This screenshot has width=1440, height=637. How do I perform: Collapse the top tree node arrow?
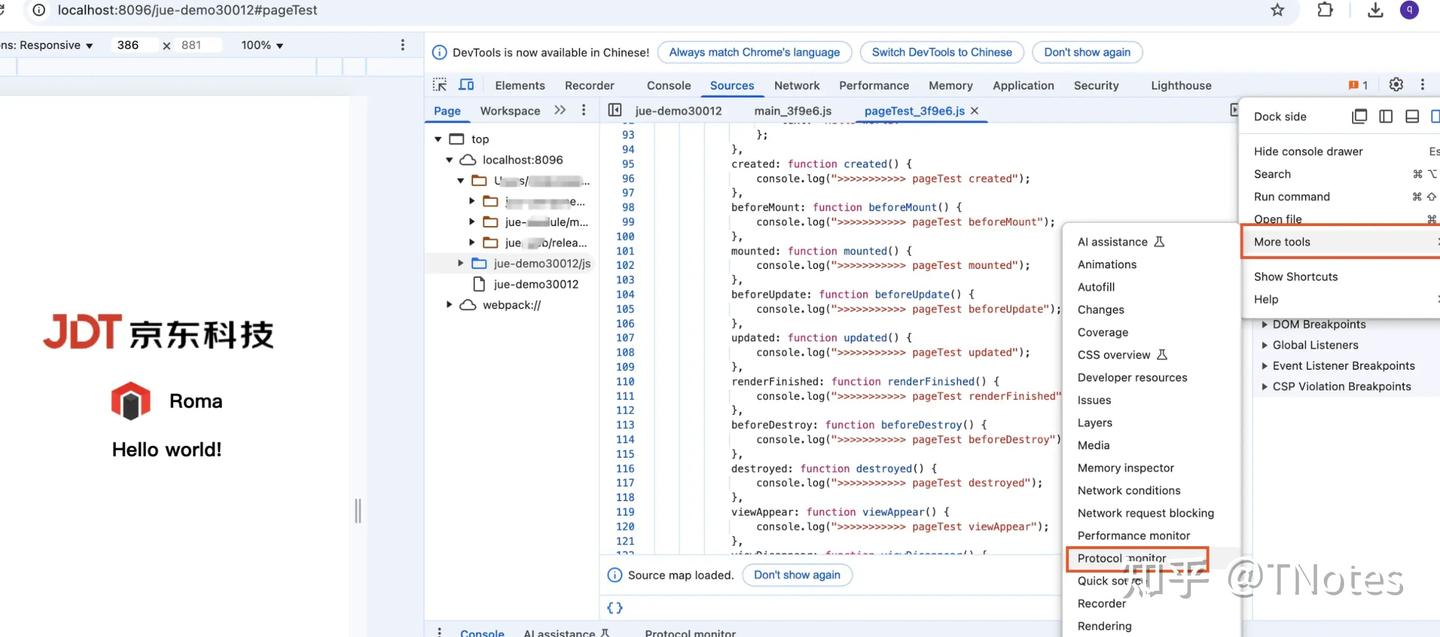pyautogui.click(x=438, y=139)
